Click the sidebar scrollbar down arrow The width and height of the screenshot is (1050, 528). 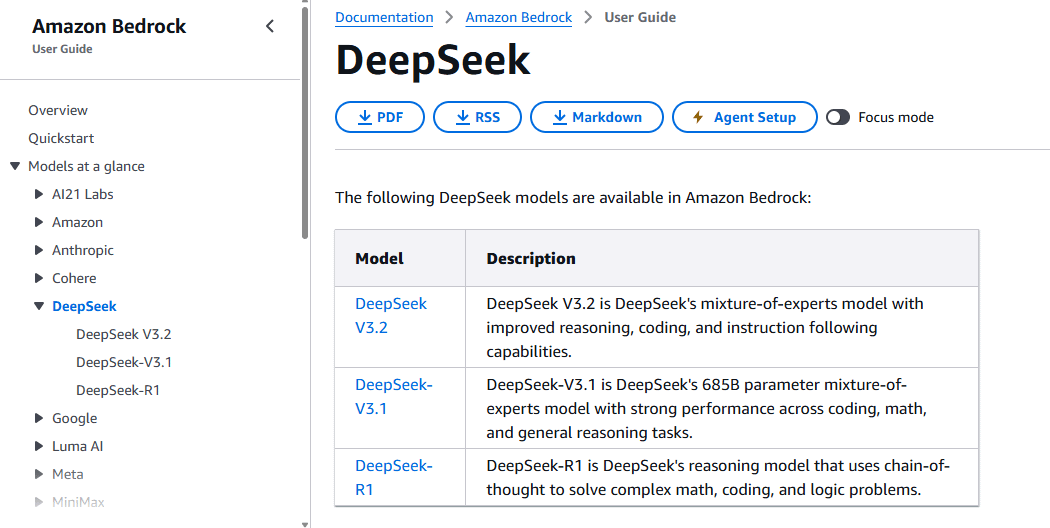305,524
